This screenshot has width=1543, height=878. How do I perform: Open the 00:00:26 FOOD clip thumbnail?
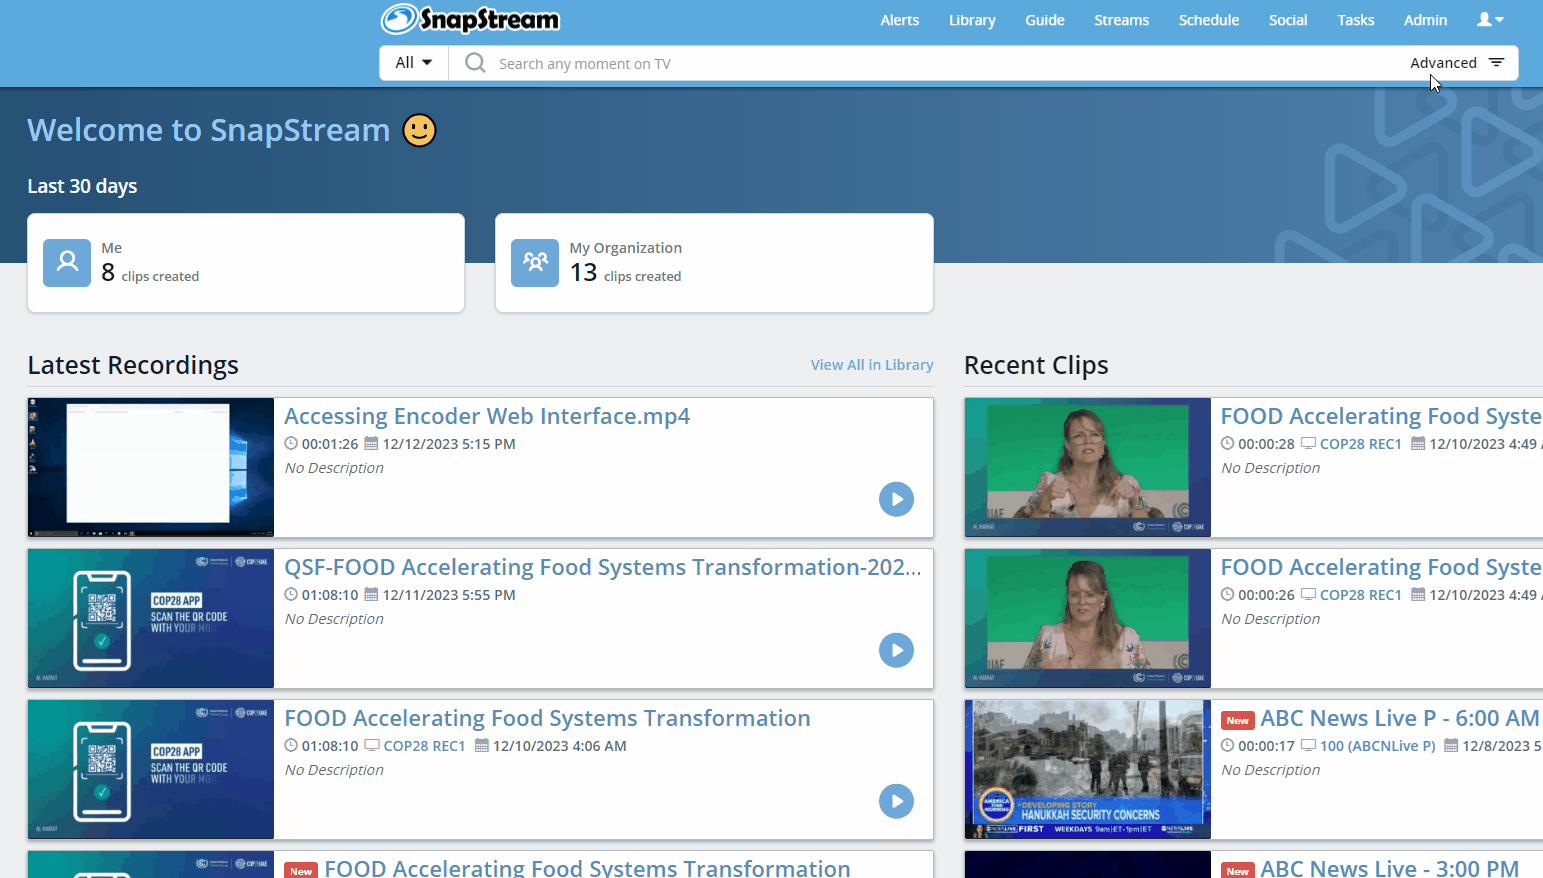[1088, 618]
